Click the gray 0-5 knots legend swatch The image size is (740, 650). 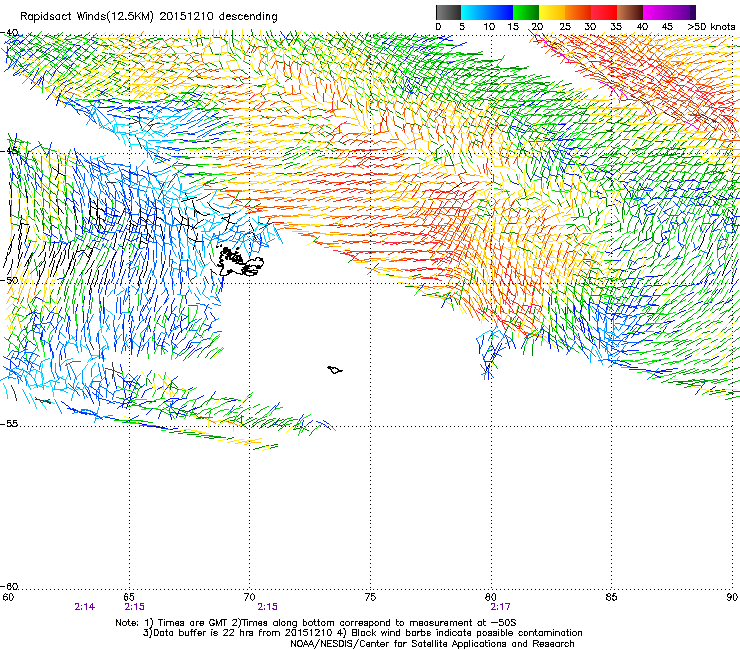(448, 12)
